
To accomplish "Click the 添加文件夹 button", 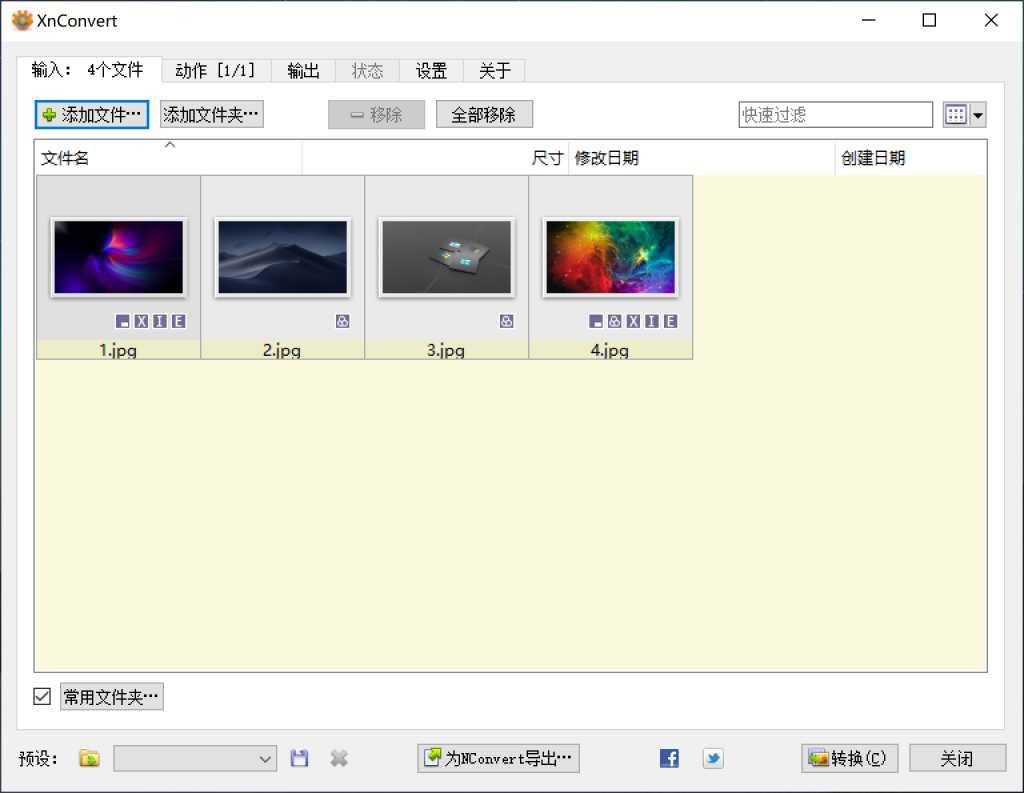I will [x=212, y=115].
